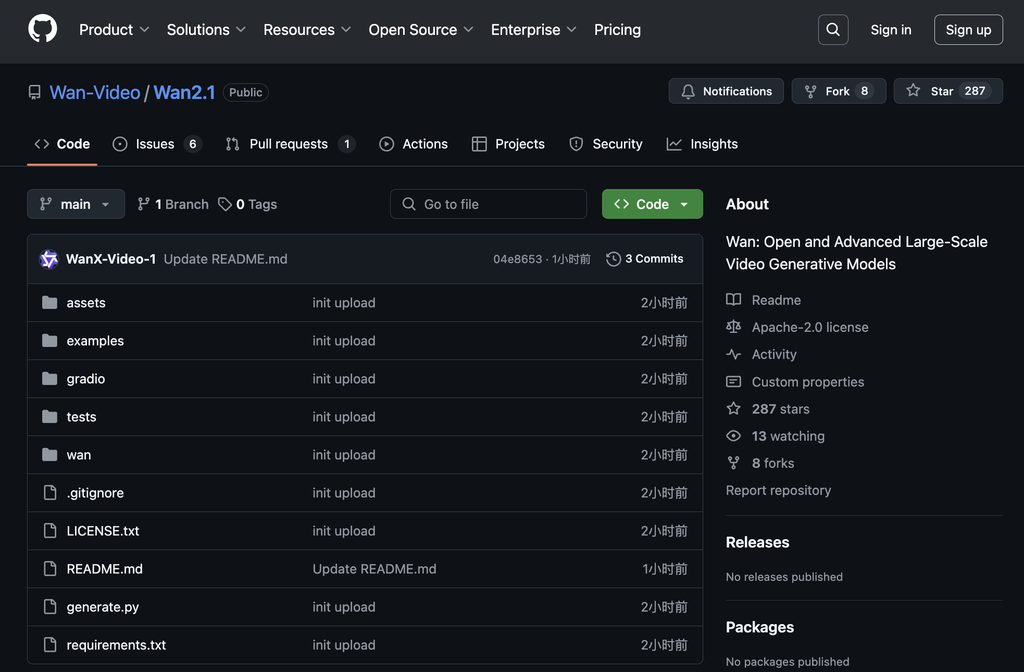This screenshot has height=672, width=1024.
Task: Click the Sign up button
Action: pos(968,29)
